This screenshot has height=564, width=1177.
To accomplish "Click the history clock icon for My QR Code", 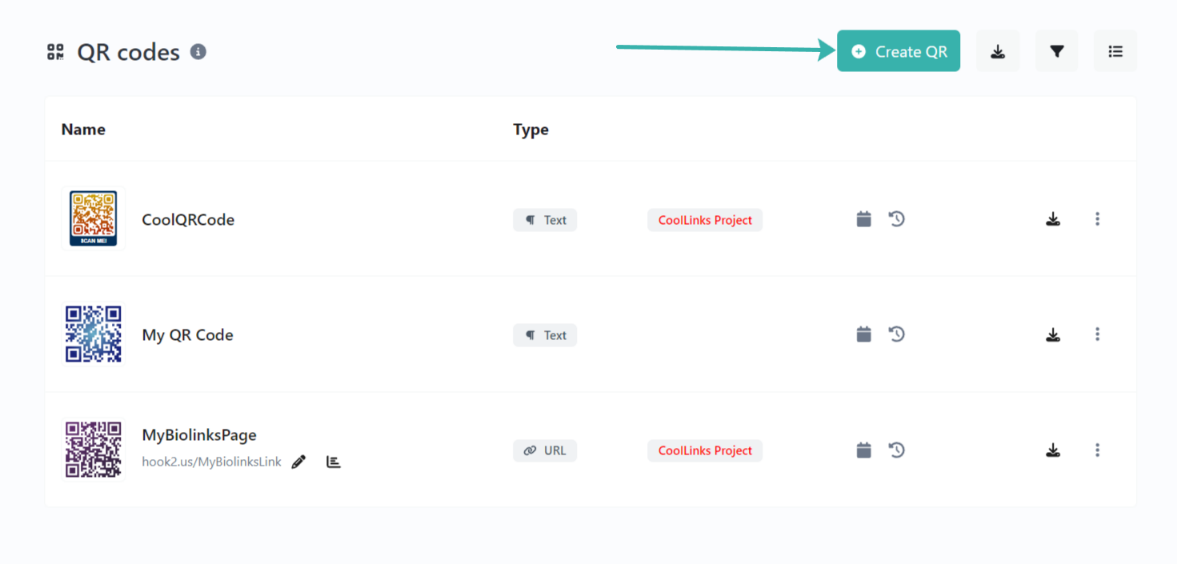I will [x=897, y=334].
